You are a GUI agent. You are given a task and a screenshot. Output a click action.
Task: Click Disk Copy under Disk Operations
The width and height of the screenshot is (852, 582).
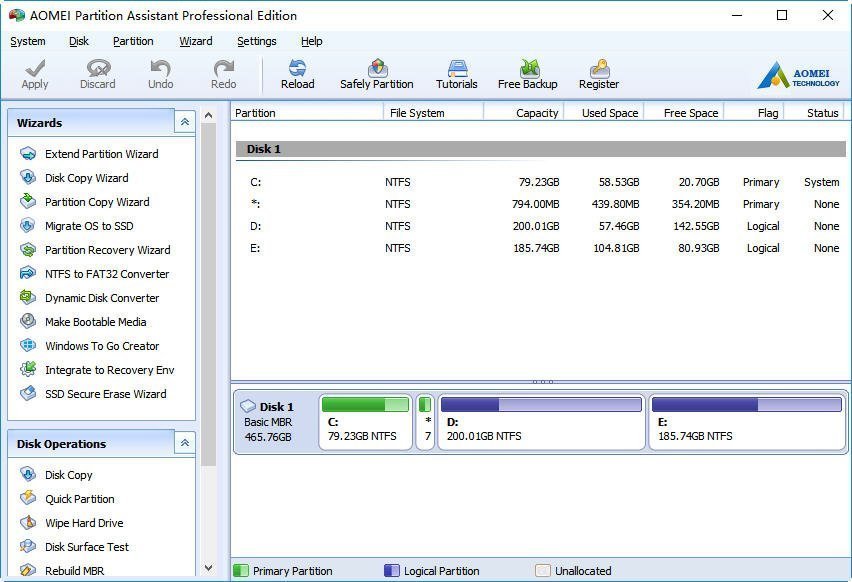tap(68, 475)
